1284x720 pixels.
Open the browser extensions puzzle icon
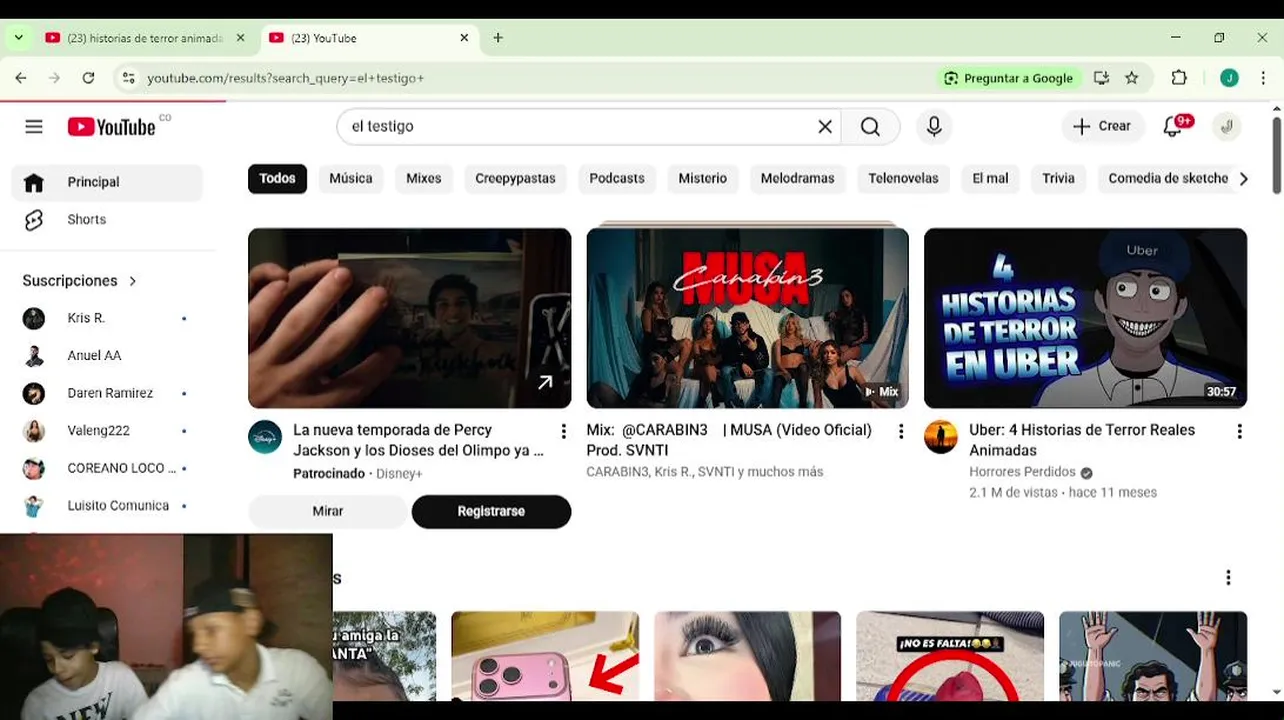[1179, 78]
